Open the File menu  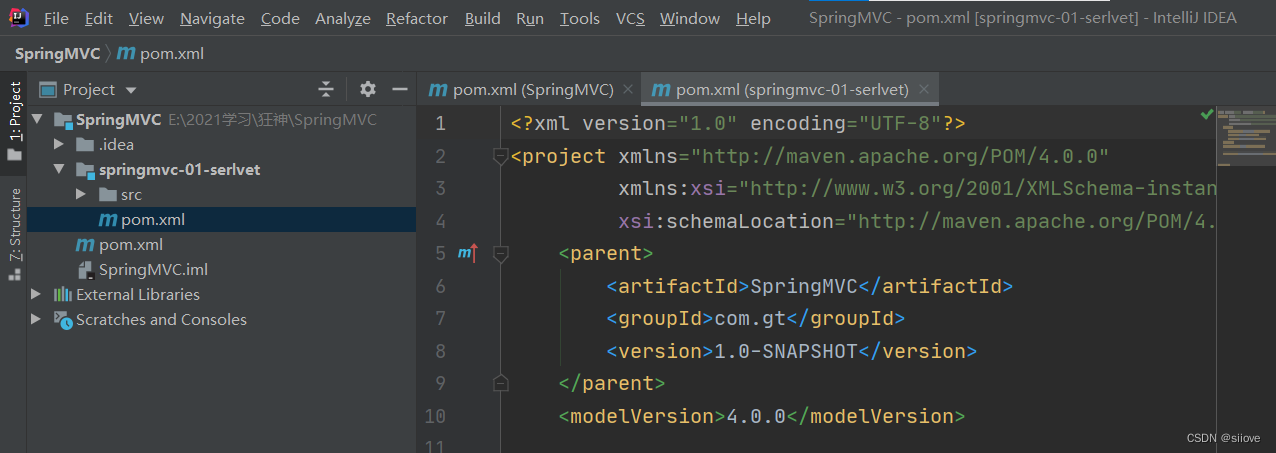[57, 18]
